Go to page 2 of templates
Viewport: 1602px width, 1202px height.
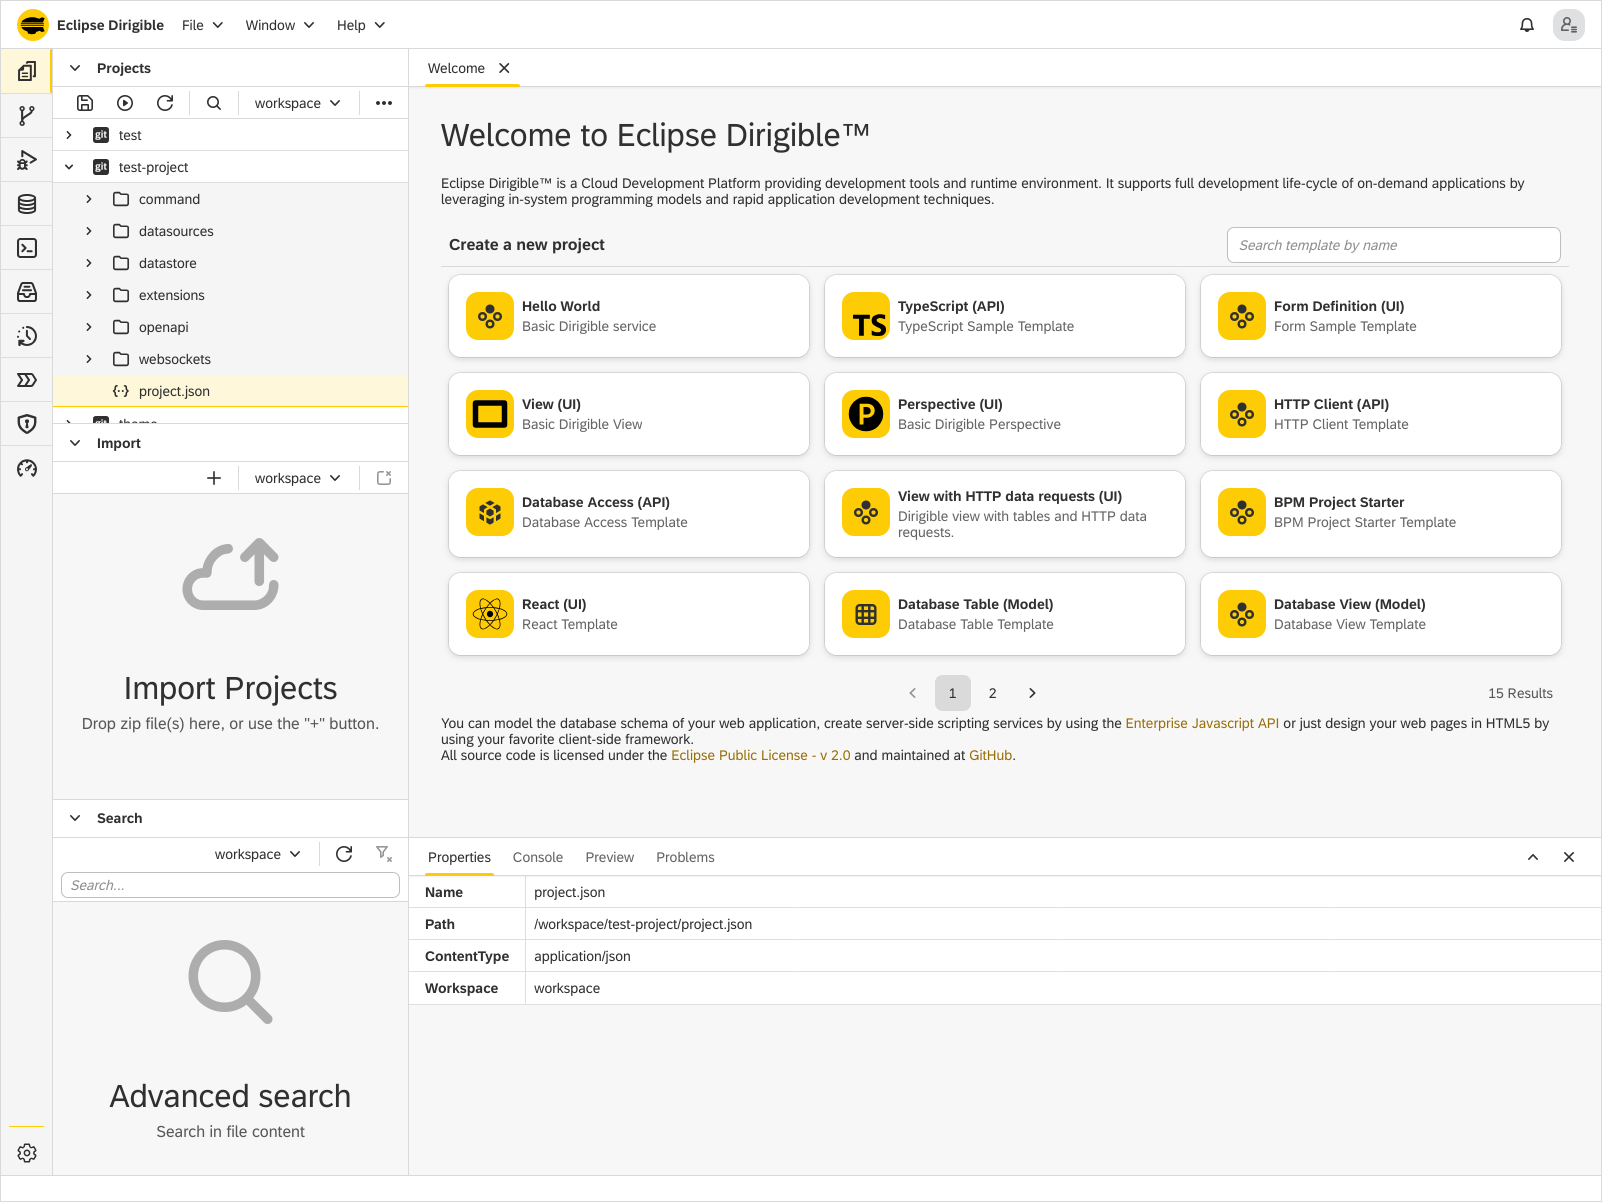[993, 693]
